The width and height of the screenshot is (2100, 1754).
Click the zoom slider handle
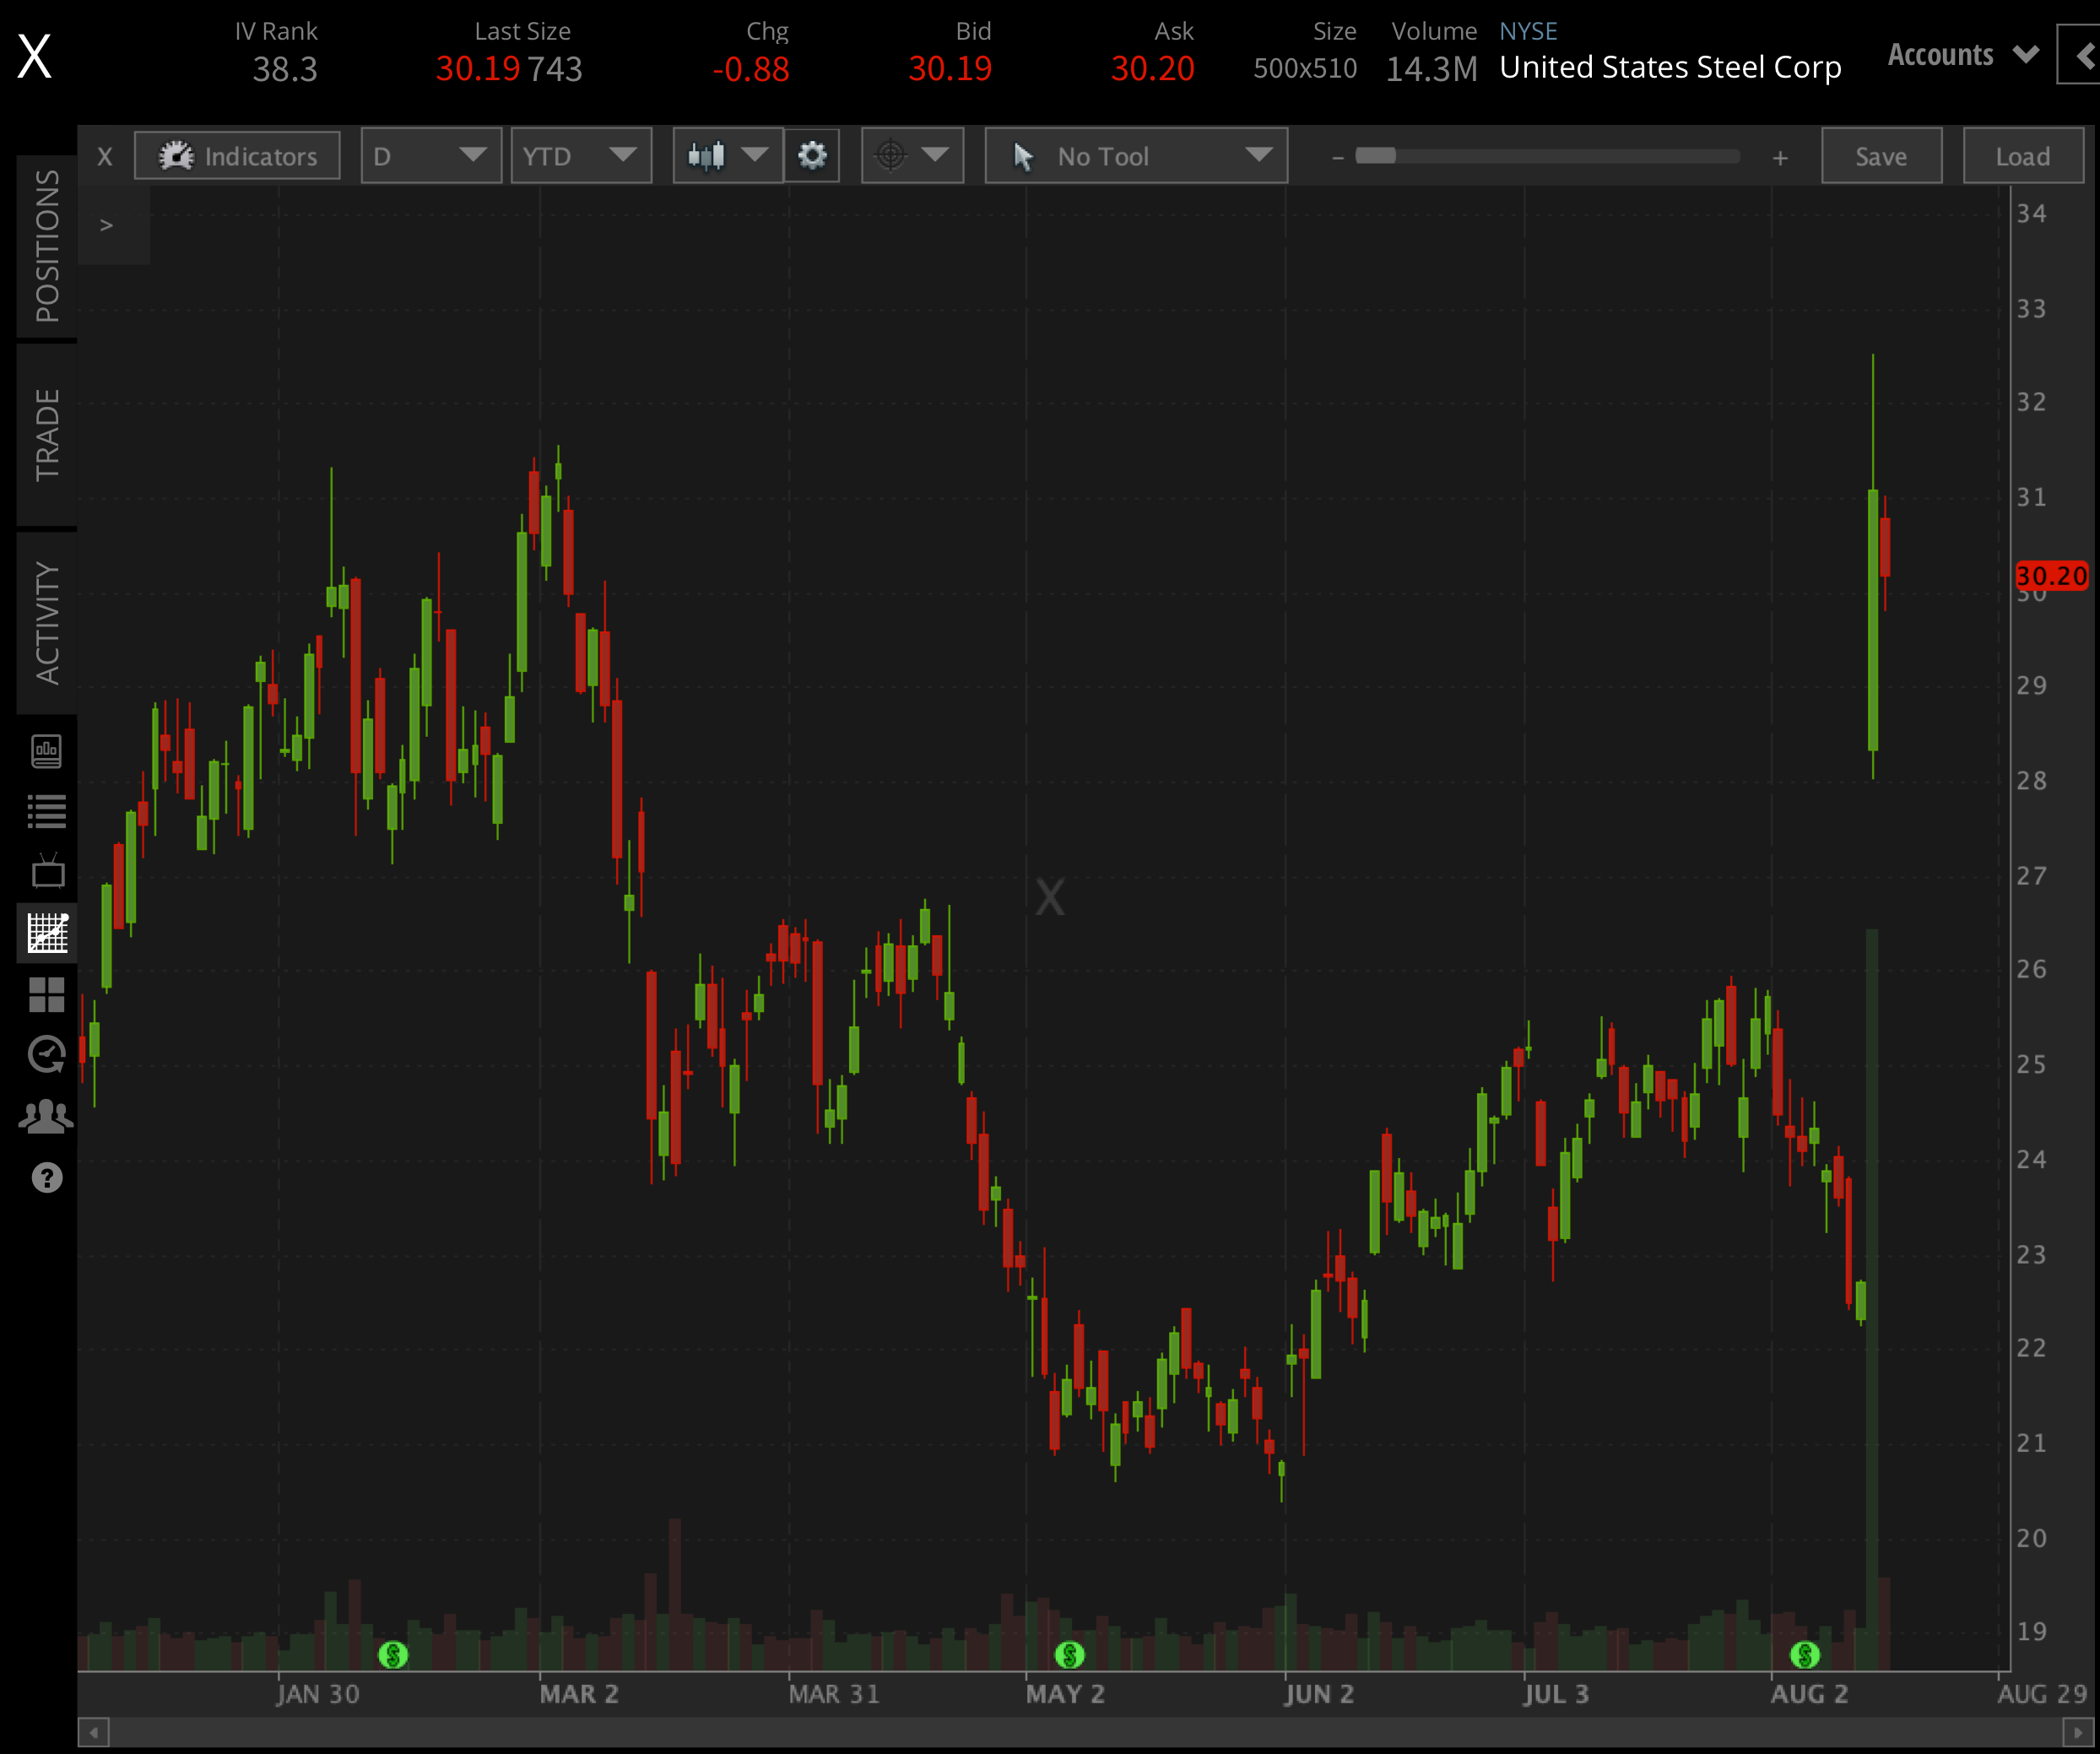[1375, 156]
